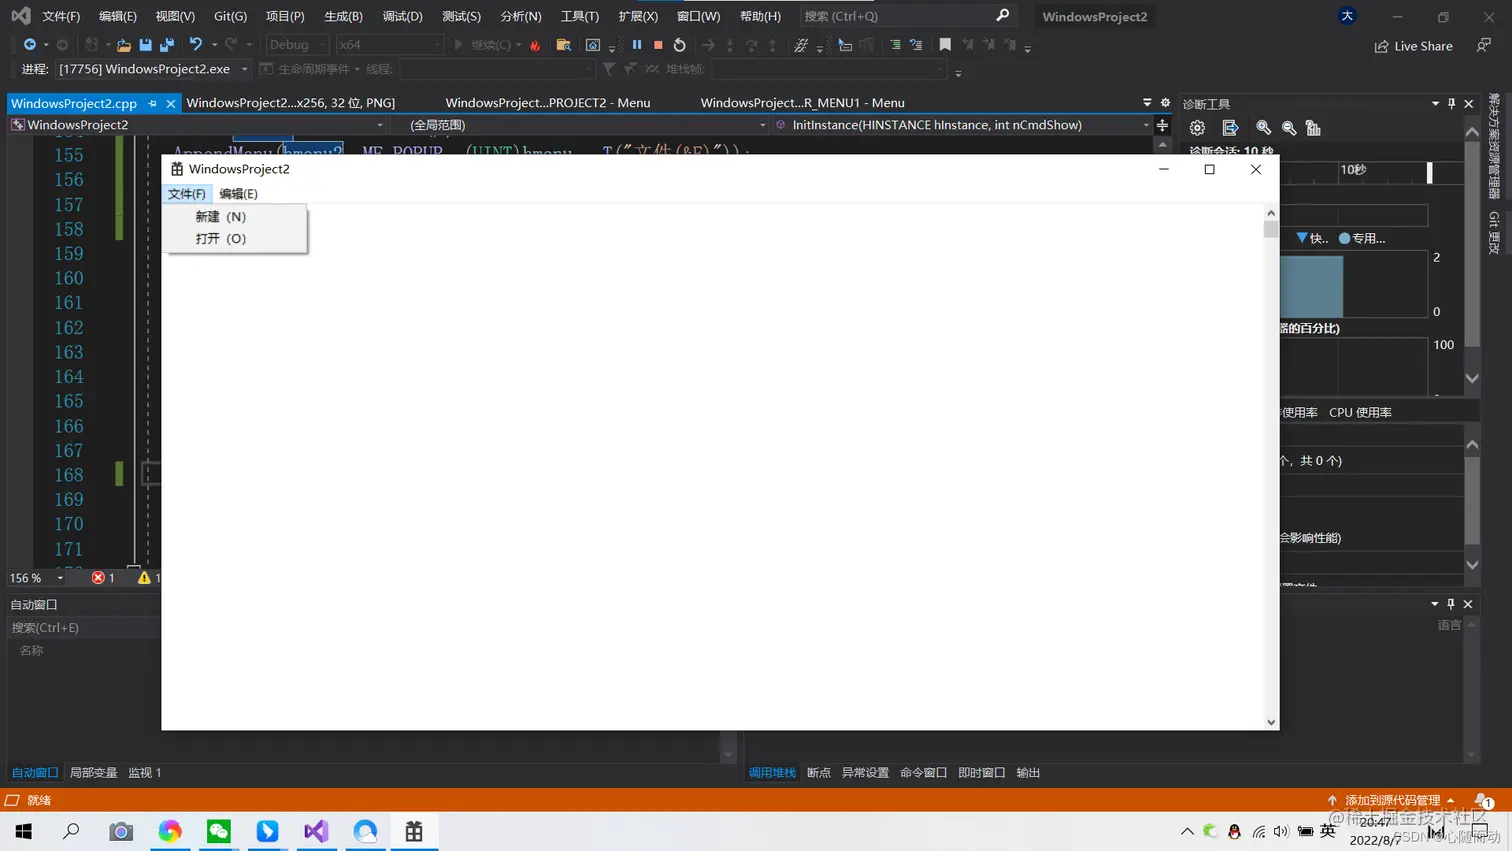Open the 156 % zoom level dropdown
The height and width of the screenshot is (851, 1512).
60,578
